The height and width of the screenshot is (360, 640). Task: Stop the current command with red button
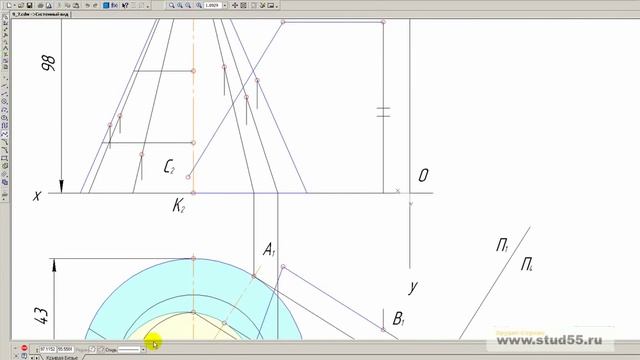click(x=24, y=348)
